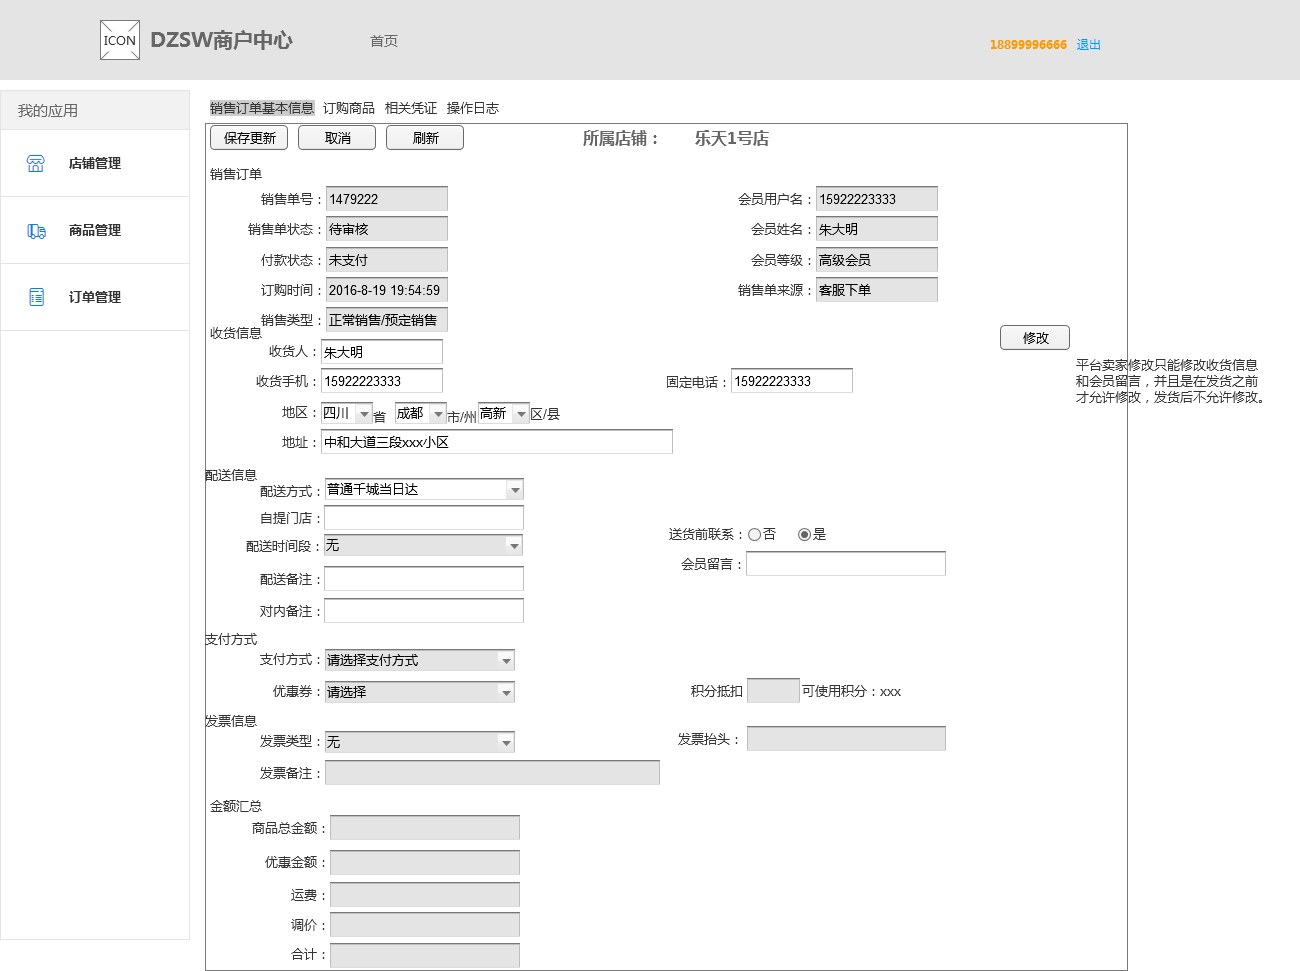Image resolution: width=1300 pixels, height=971 pixels.
Task: Open 商品管理 in sidebar
Action: coord(95,230)
